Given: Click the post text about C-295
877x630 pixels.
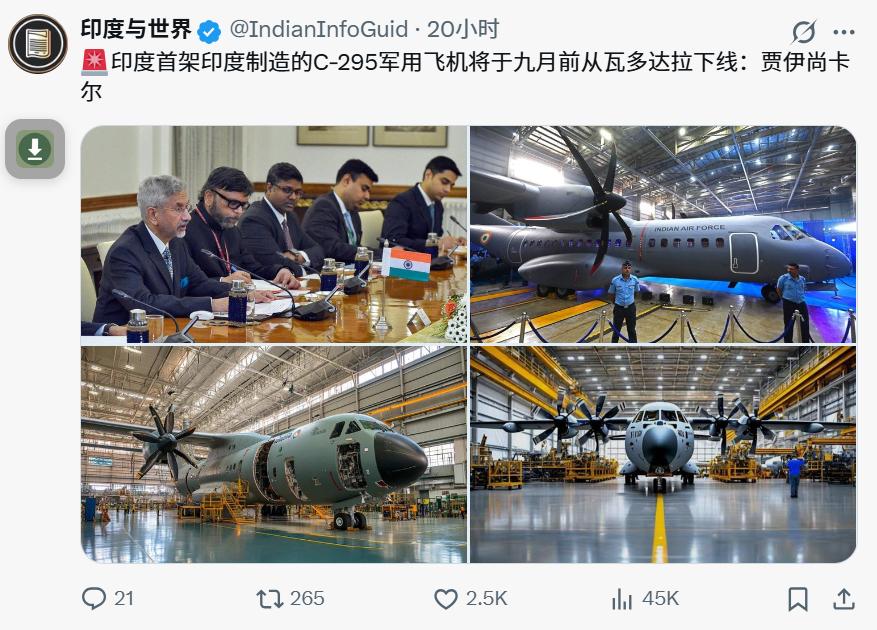Looking at the screenshot, I should 465,76.
